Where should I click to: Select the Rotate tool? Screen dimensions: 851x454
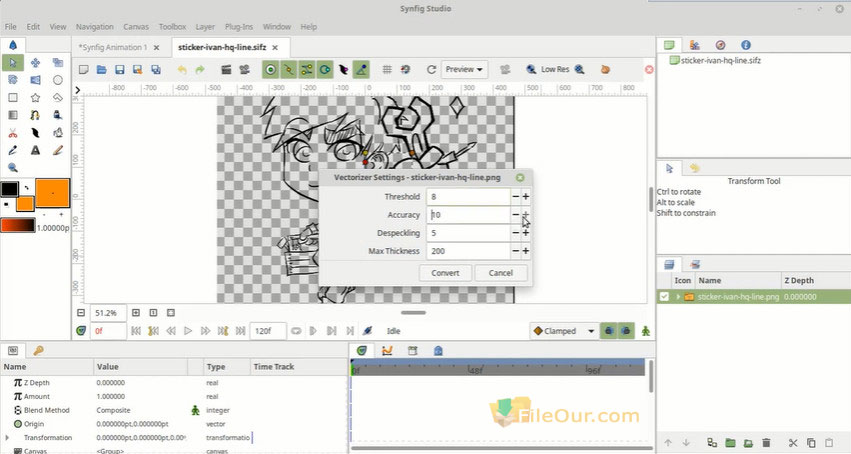(12, 80)
